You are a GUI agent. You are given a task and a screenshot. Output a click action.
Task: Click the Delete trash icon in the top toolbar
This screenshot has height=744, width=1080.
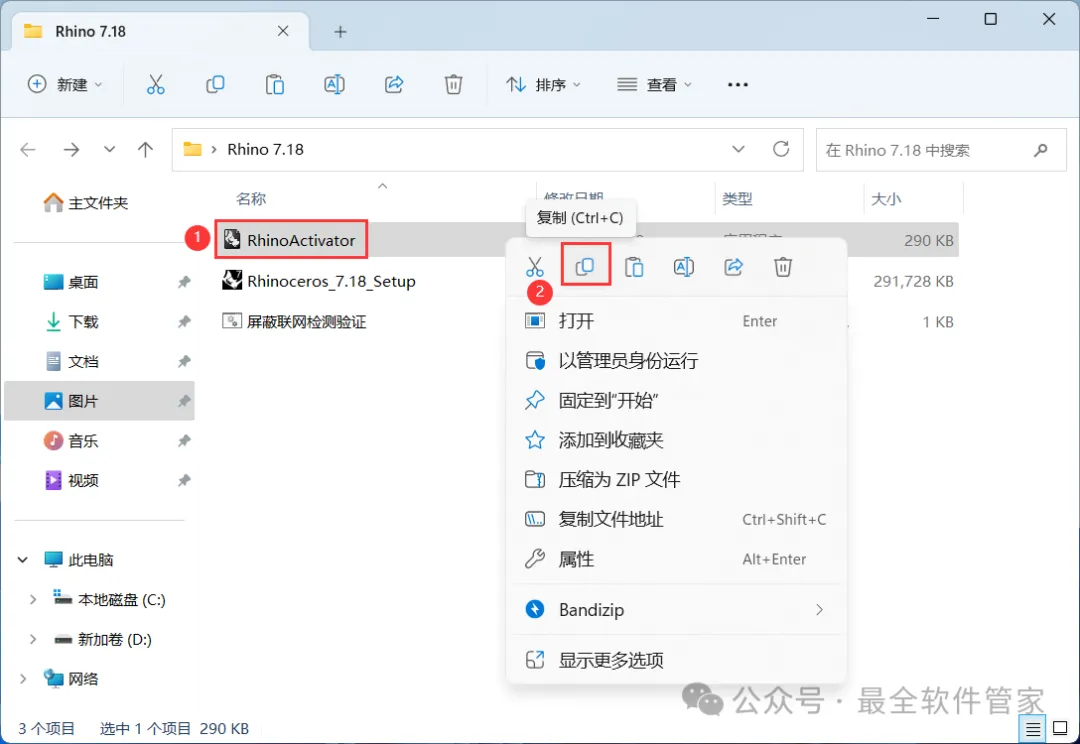[x=453, y=84]
